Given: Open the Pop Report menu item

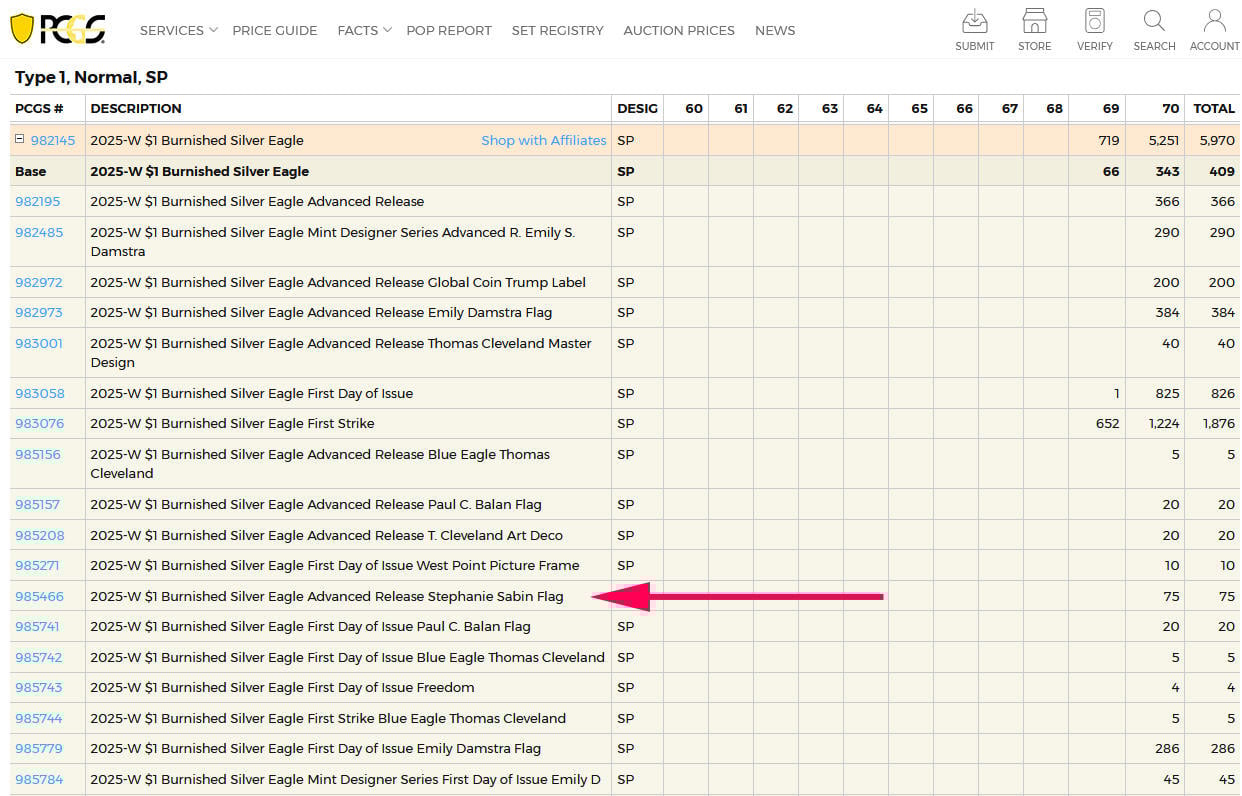Looking at the screenshot, I should click(x=449, y=30).
